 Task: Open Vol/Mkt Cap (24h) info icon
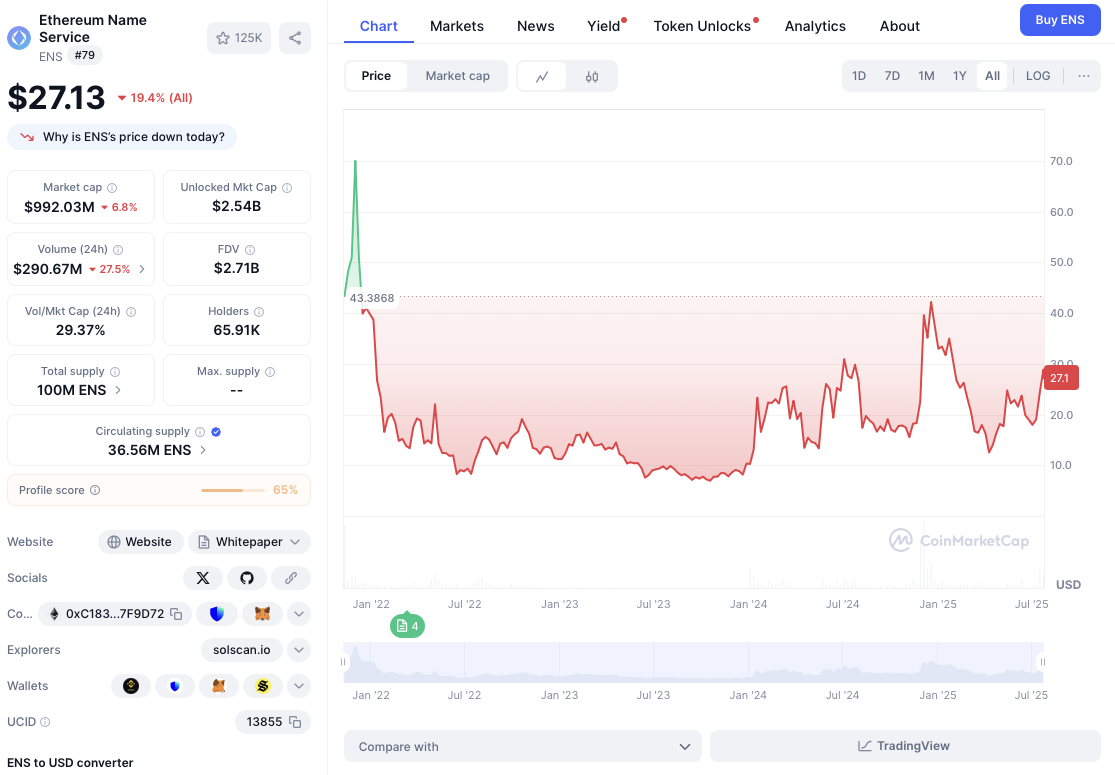coord(131,311)
